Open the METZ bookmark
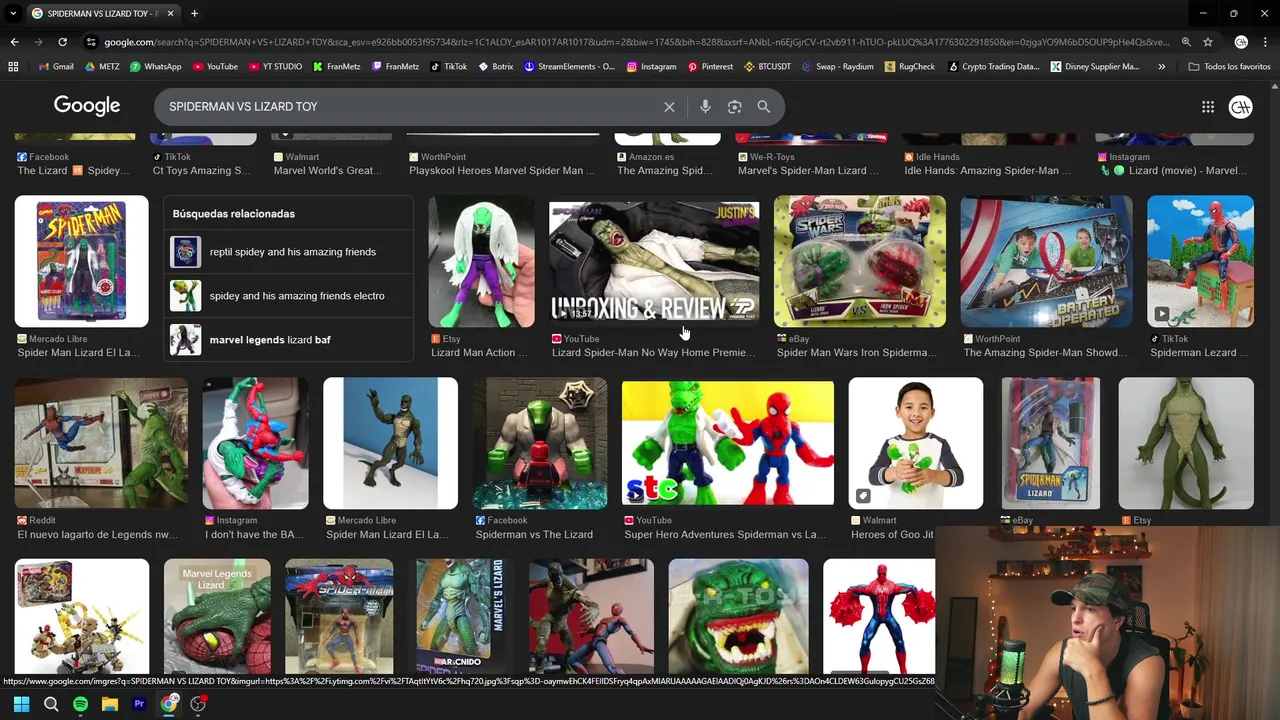 (102, 67)
